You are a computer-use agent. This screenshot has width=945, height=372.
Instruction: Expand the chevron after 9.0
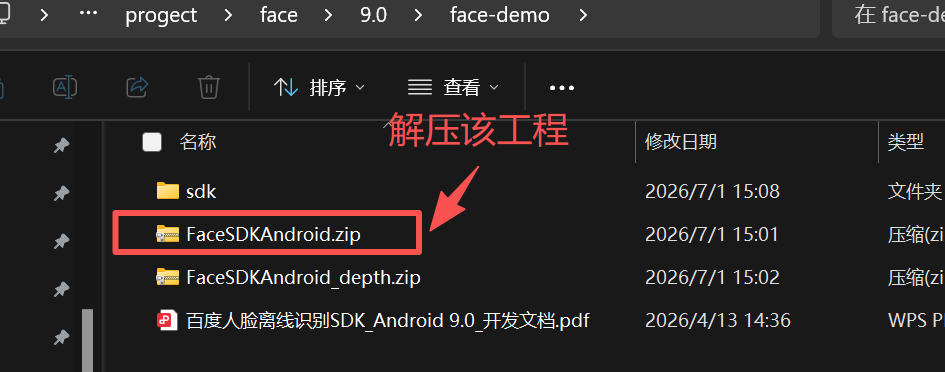(417, 15)
